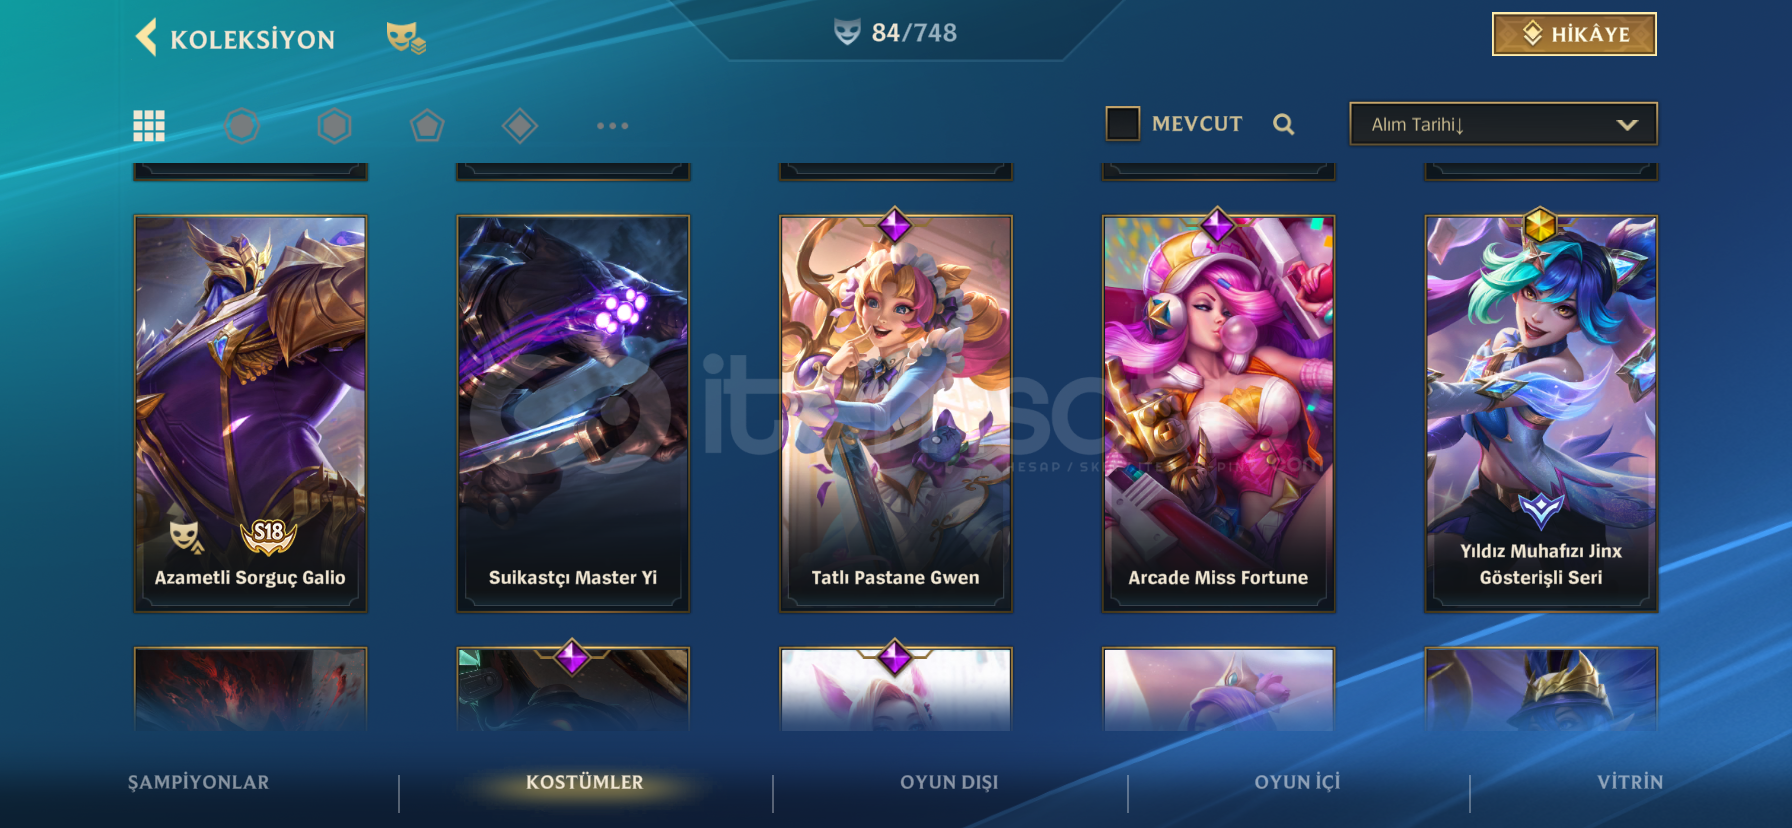
Task: Filter by the hexagon rarity gem icon
Action: (334, 126)
